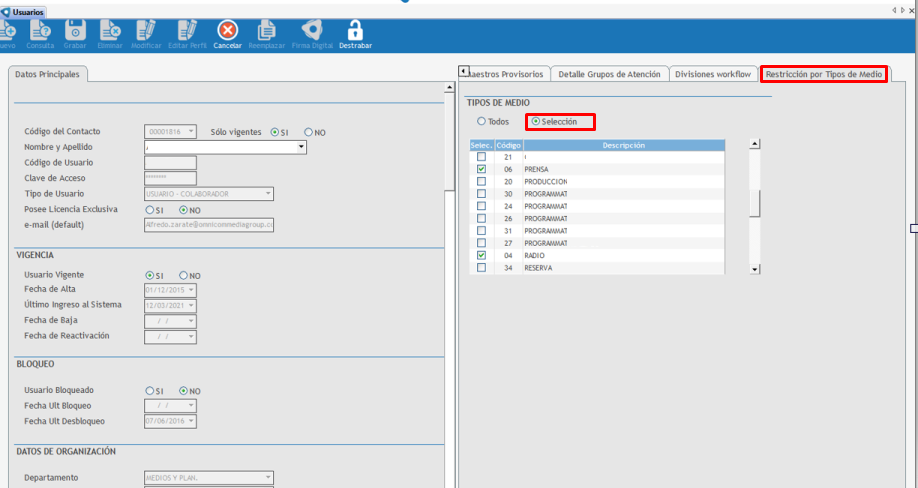This screenshot has height=488, width=918.
Task: Click the Editar Perfil icon
Action: pyautogui.click(x=186, y=32)
